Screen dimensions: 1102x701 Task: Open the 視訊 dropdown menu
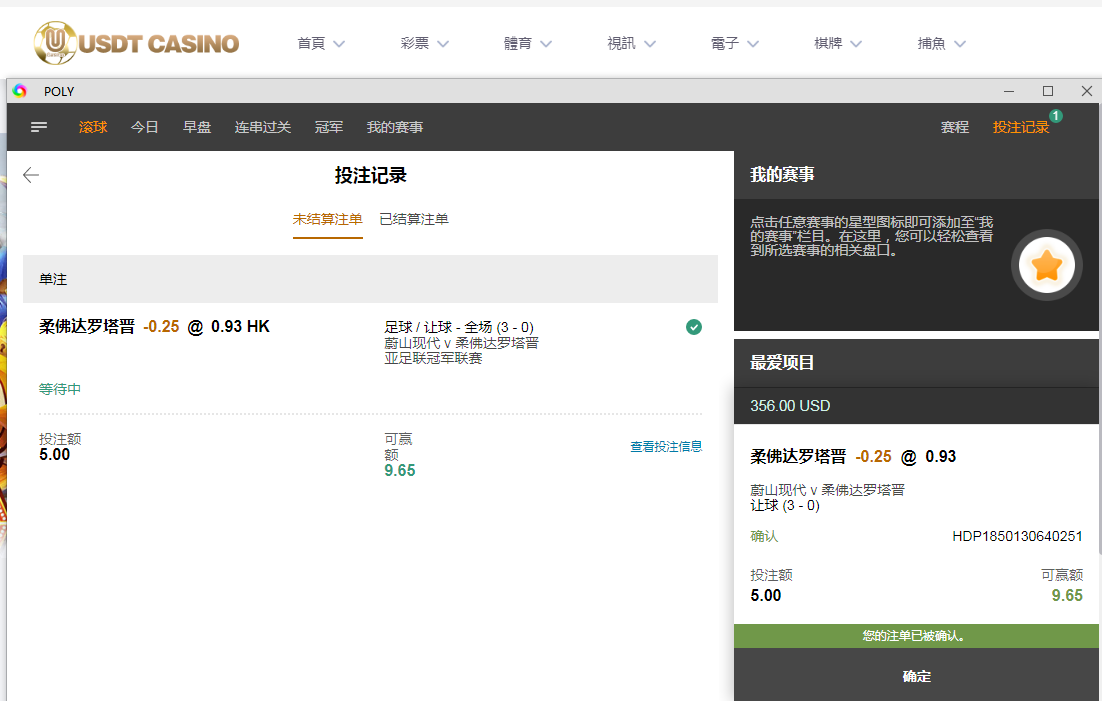pos(631,44)
